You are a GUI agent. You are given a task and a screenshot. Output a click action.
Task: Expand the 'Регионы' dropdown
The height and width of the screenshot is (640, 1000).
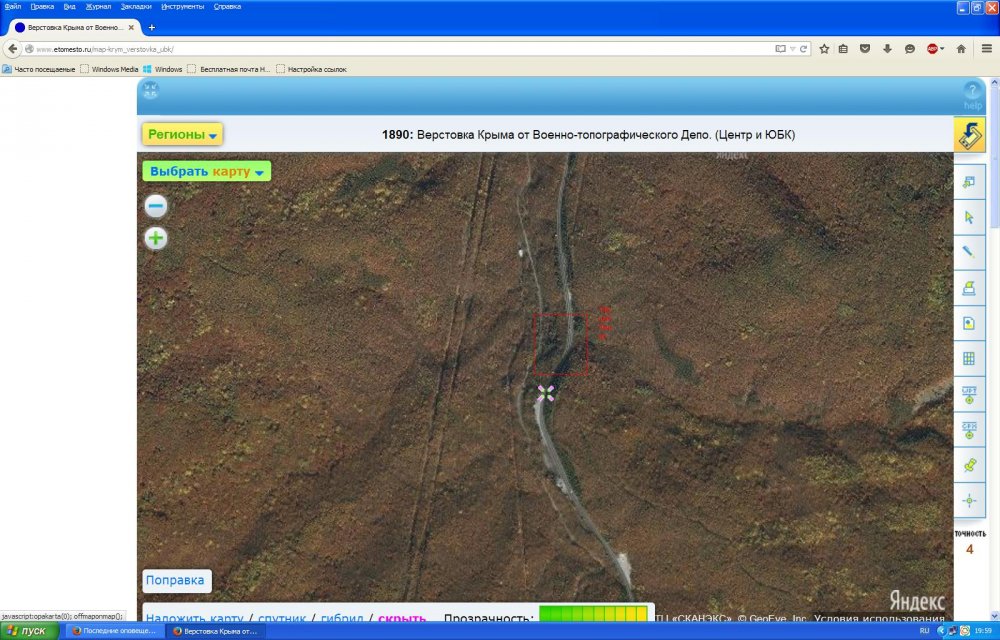click(x=183, y=134)
